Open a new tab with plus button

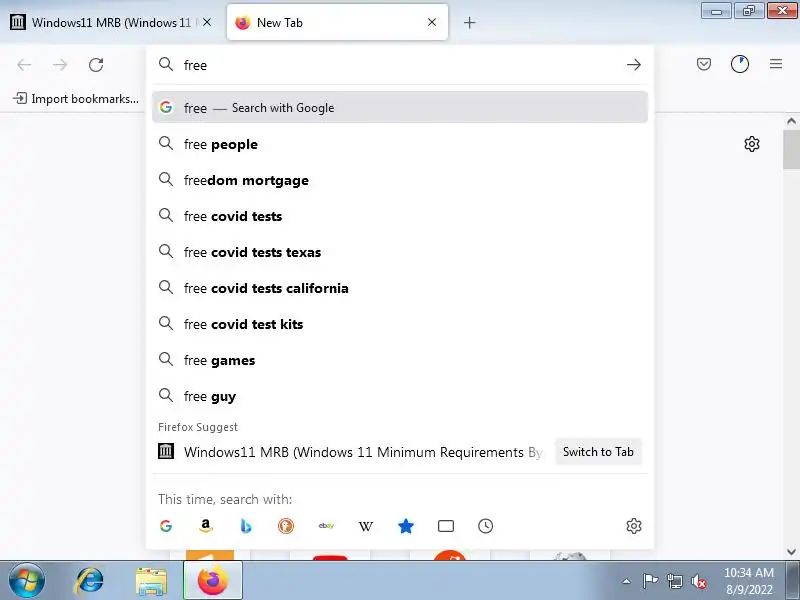[x=470, y=22]
